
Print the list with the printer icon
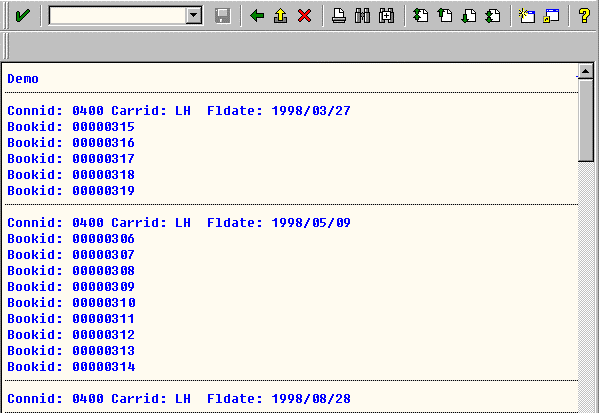[338, 16]
